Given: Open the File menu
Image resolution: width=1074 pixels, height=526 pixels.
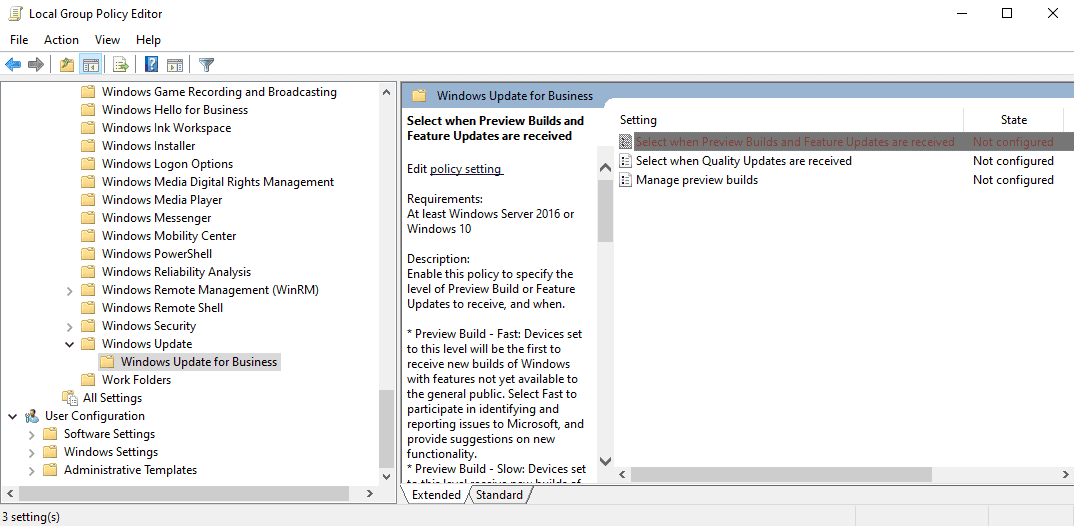Looking at the screenshot, I should click(x=19, y=40).
